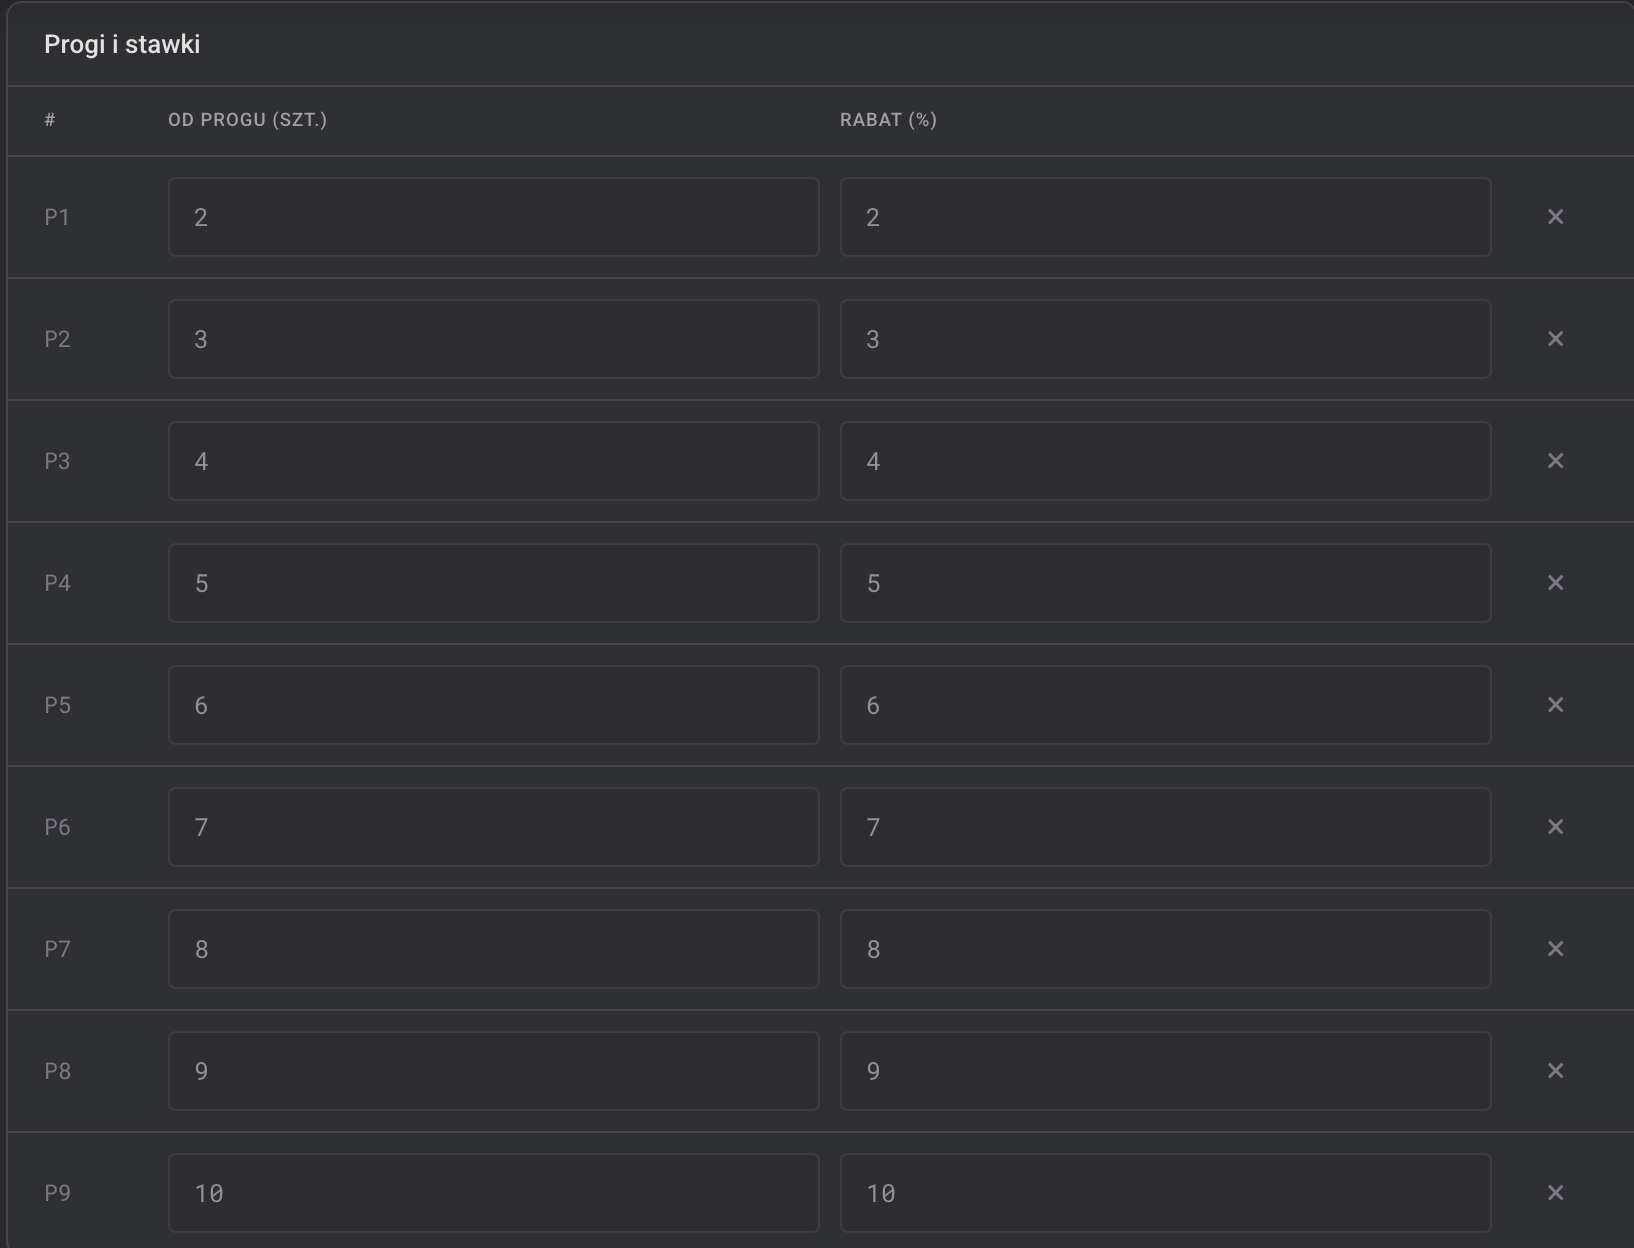Edit the P9 threshold field showing 10

494,1193
